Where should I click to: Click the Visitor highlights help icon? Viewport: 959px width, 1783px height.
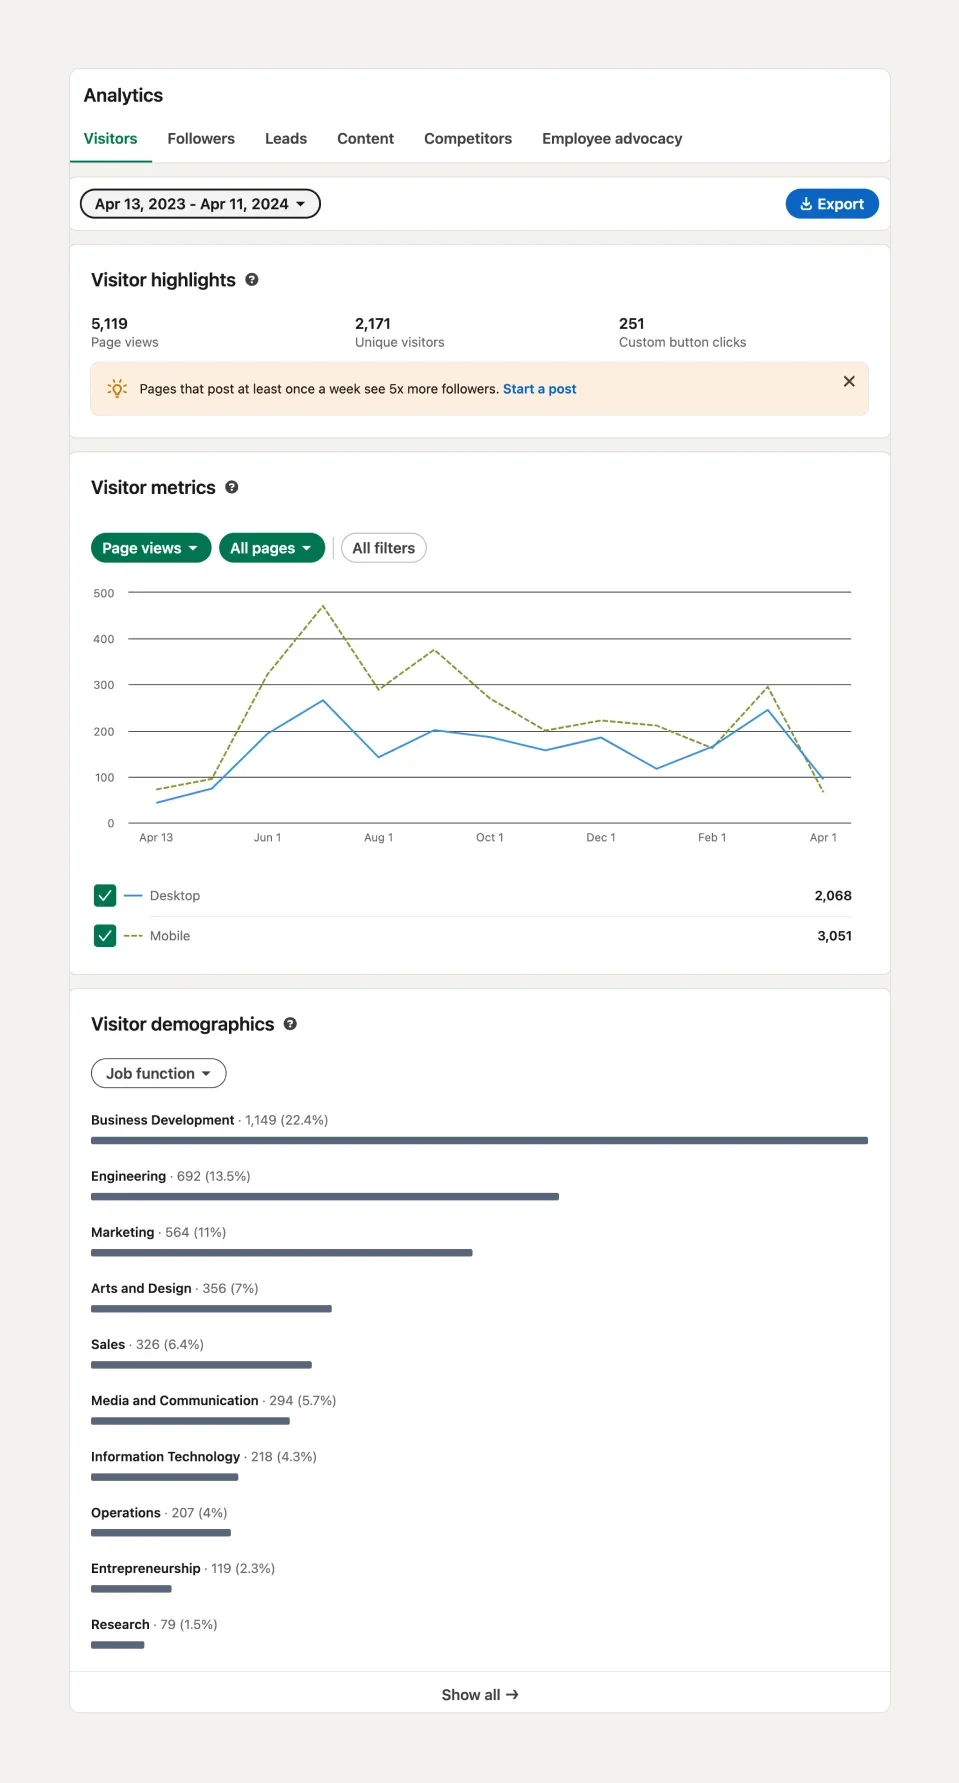(252, 280)
